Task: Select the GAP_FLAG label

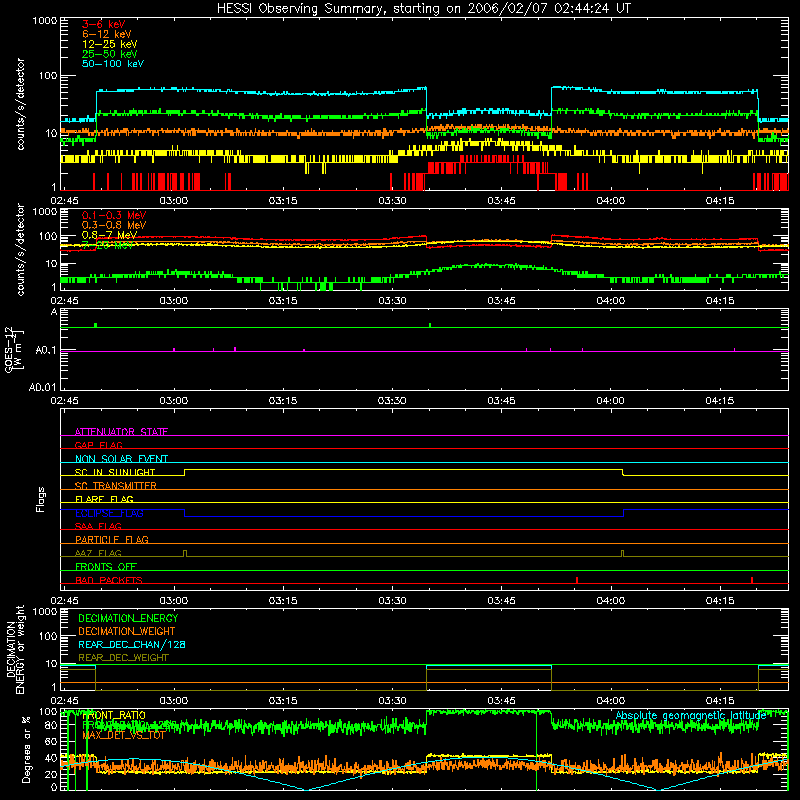Action: coord(98,445)
